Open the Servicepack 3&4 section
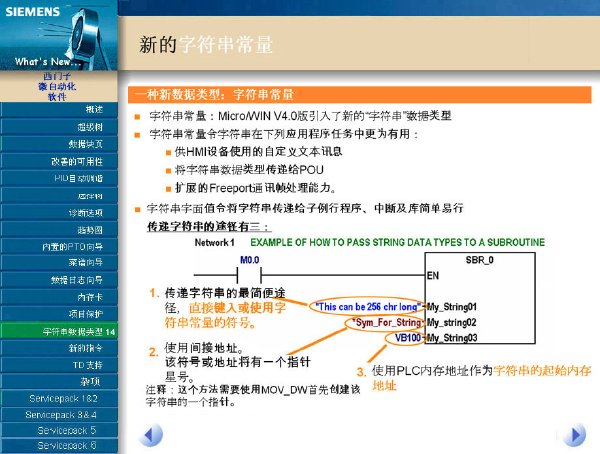This screenshot has height=454, width=600. click(x=59, y=415)
